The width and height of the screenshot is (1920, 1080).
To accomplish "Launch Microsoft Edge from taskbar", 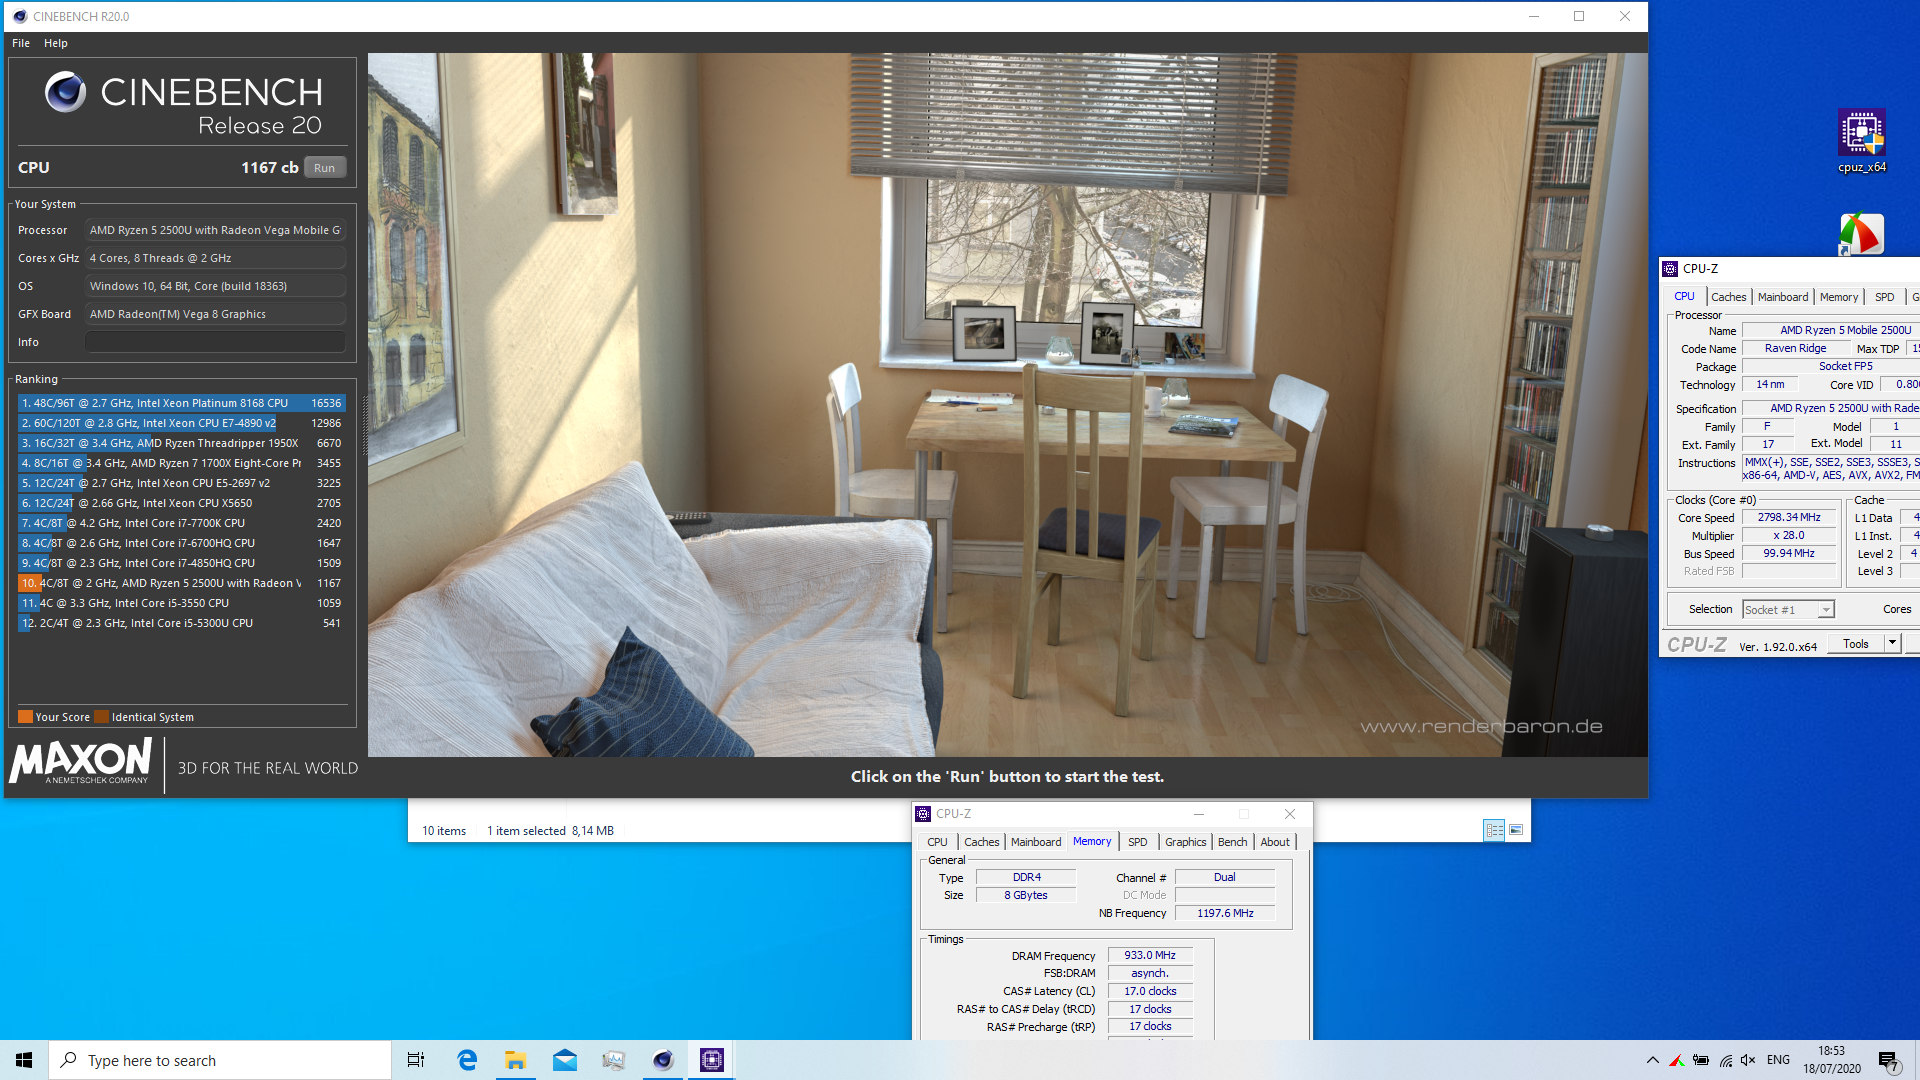I will (x=467, y=1060).
